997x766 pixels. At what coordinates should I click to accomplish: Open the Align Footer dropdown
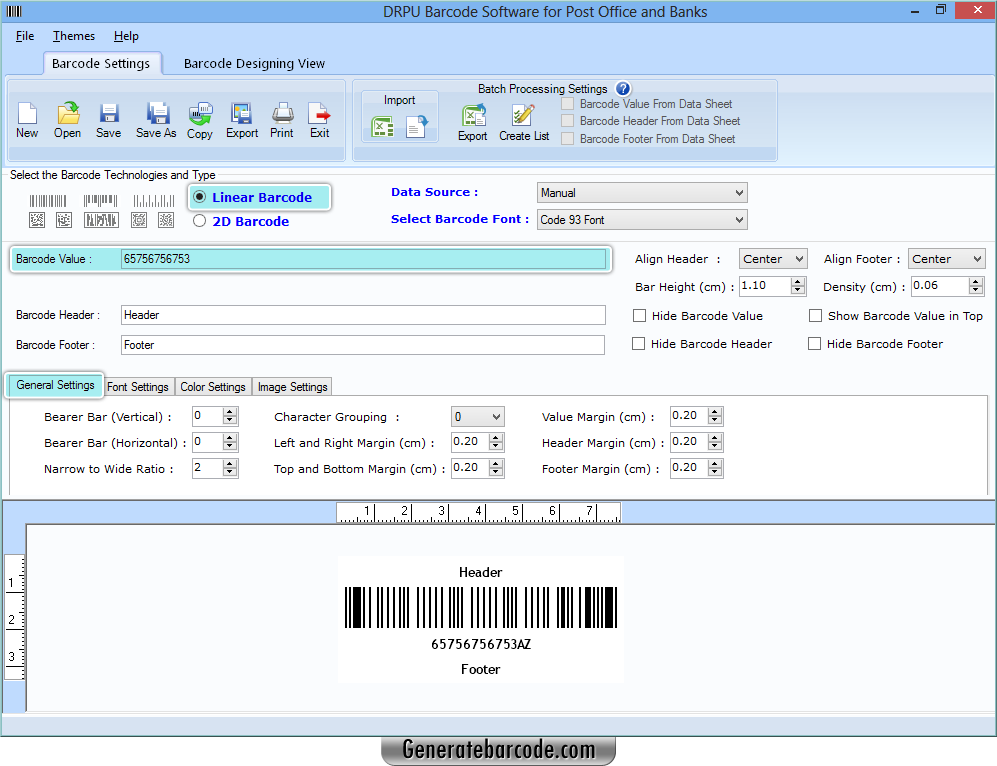pyautogui.click(x=947, y=259)
